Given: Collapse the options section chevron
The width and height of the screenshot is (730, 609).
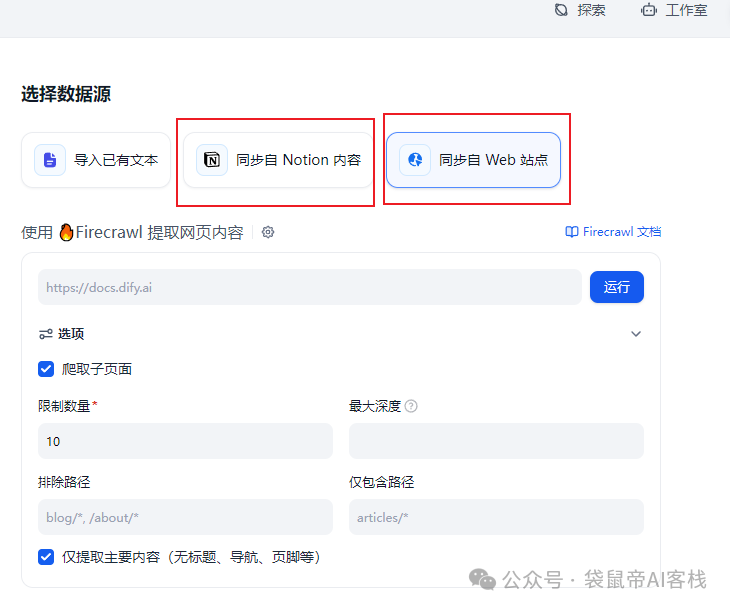Looking at the screenshot, I should [636, 334].
